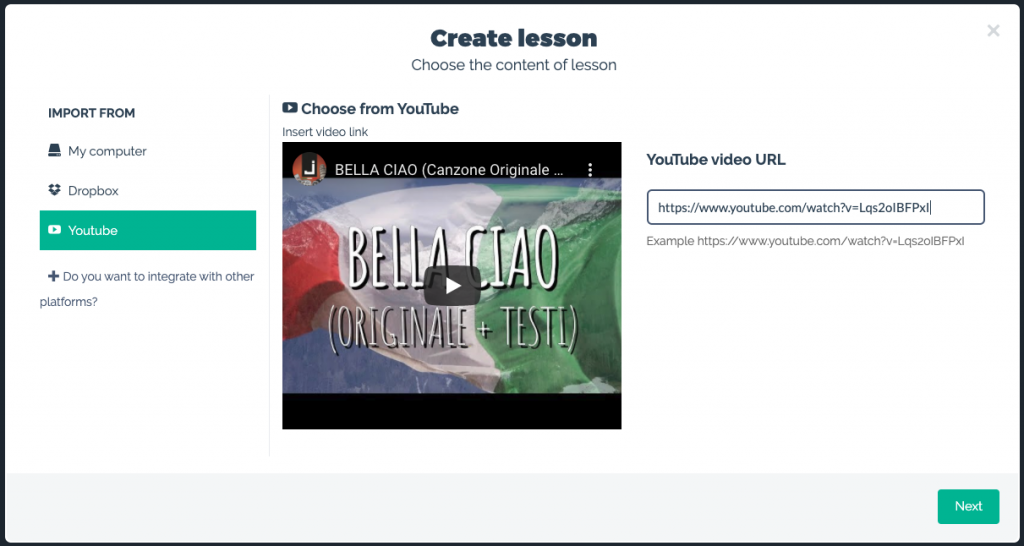1024x546 pixels.
Task: Click the Create lesson title
Action: (x=513, y=38)
